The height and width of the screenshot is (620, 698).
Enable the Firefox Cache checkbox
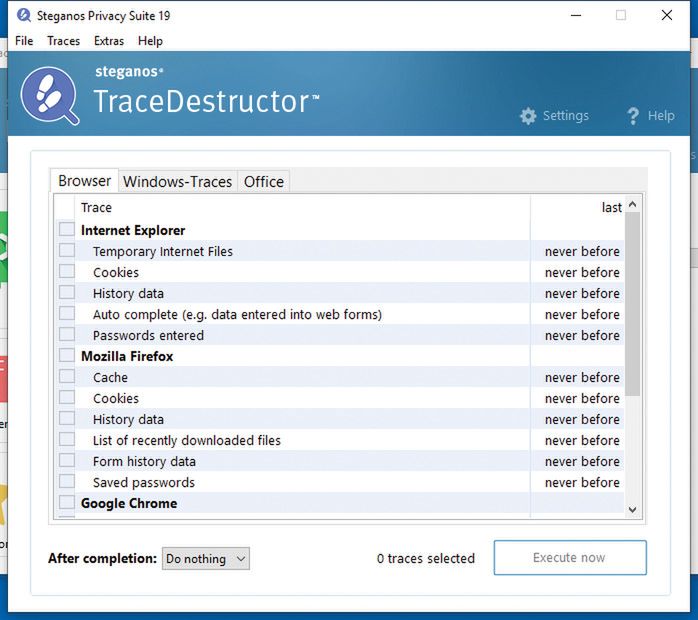(x=67, y=376)
